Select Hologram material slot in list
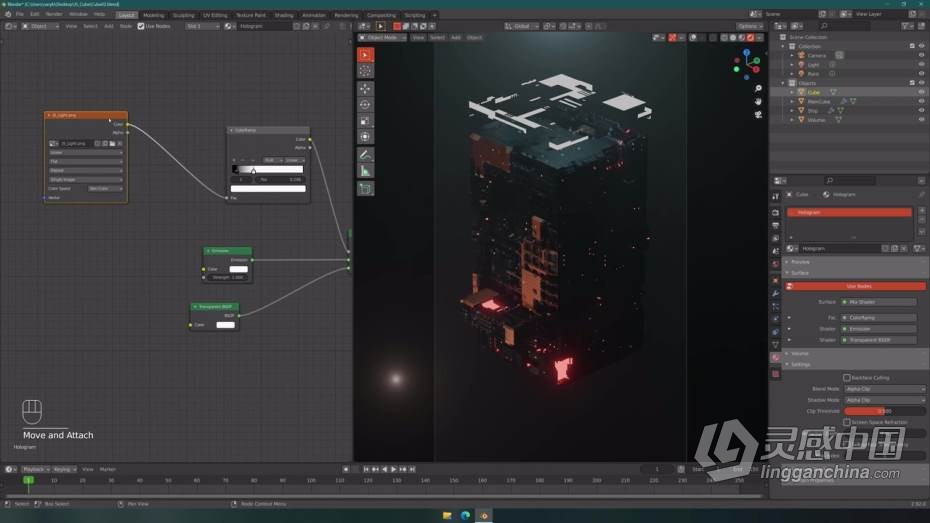 pyautogui.click(x=849, y=212)
